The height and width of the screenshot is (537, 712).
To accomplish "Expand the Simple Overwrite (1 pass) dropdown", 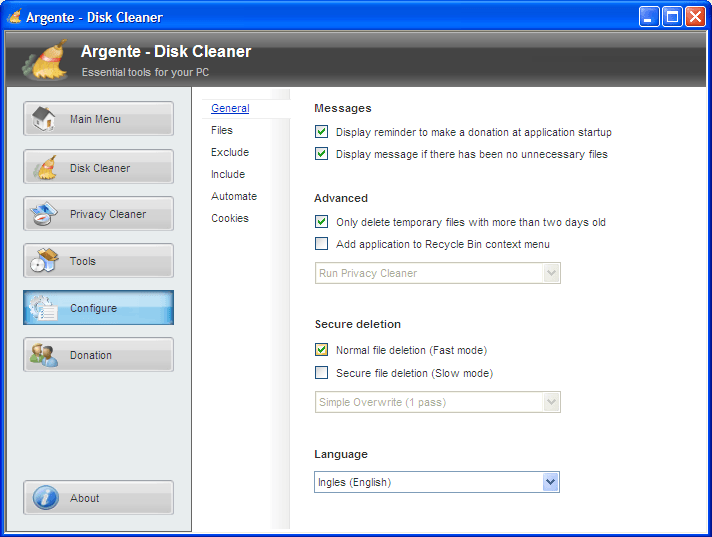I will pos(438,402).
